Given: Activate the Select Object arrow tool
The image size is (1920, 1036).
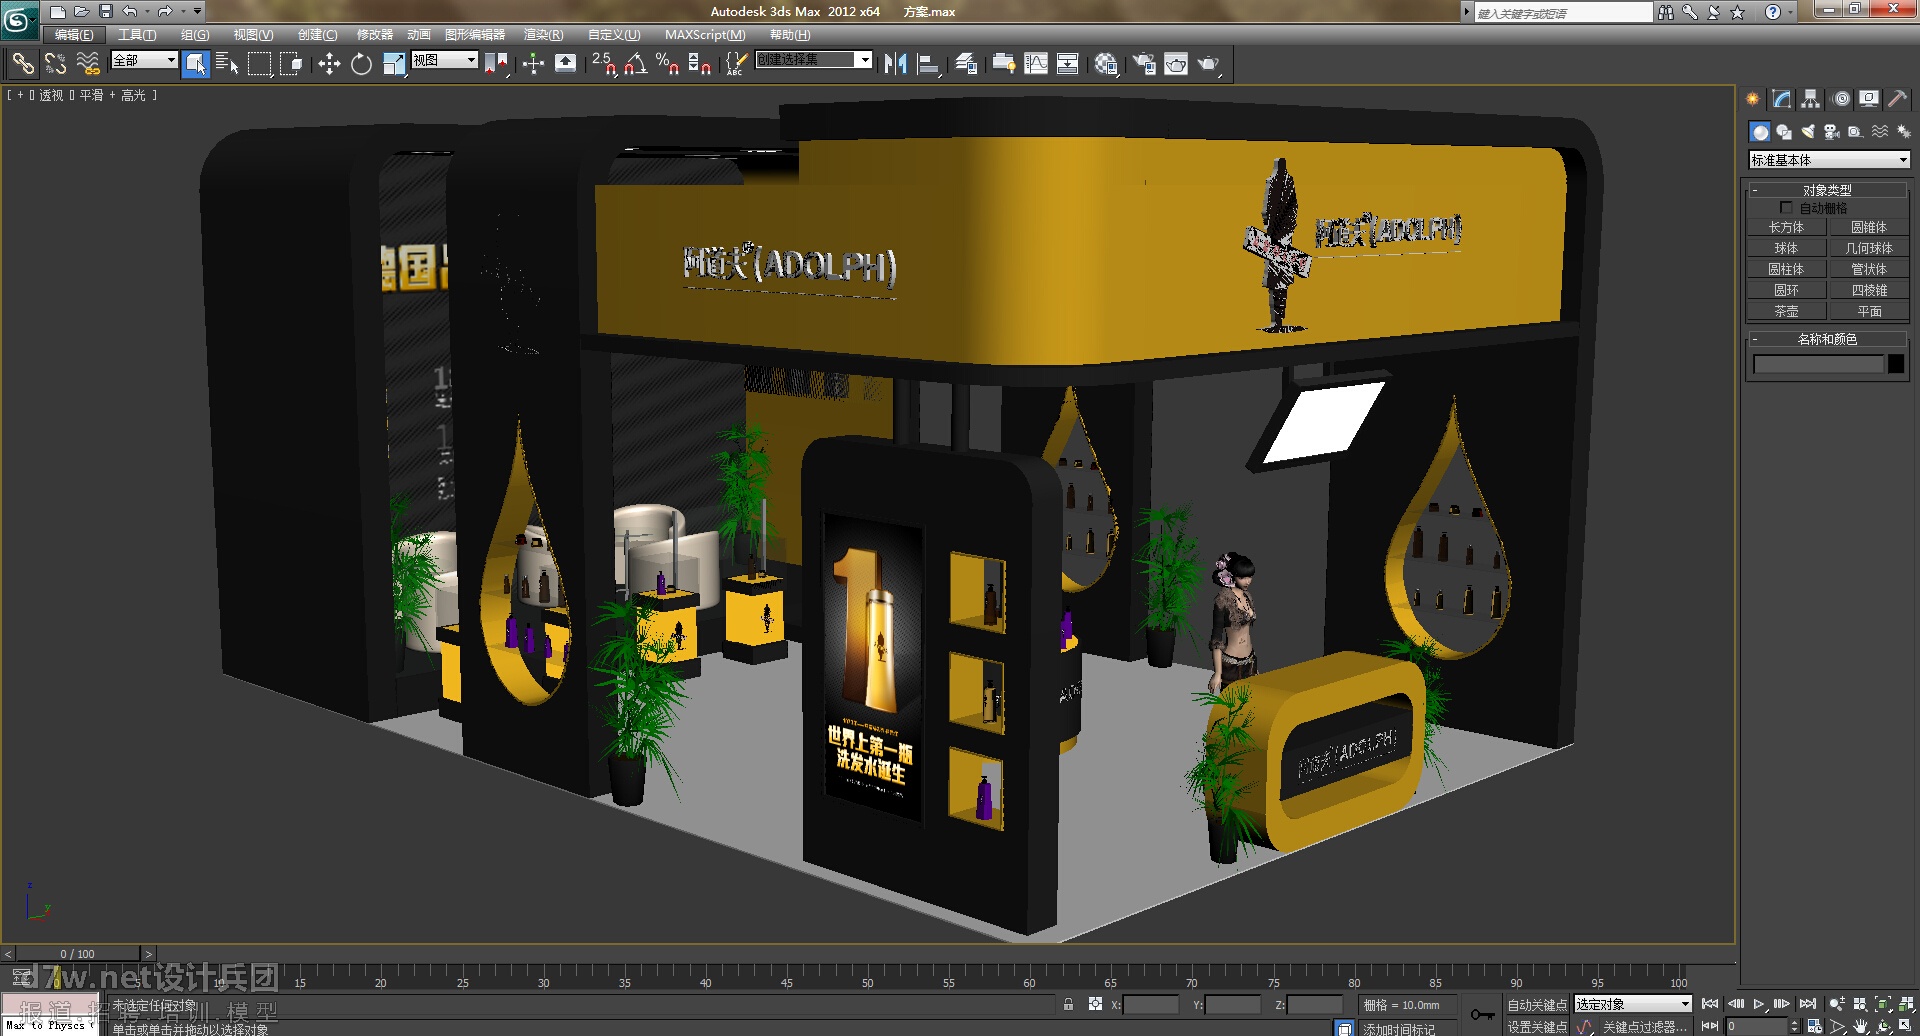Looking at the screenshot, I should point(196,64).
